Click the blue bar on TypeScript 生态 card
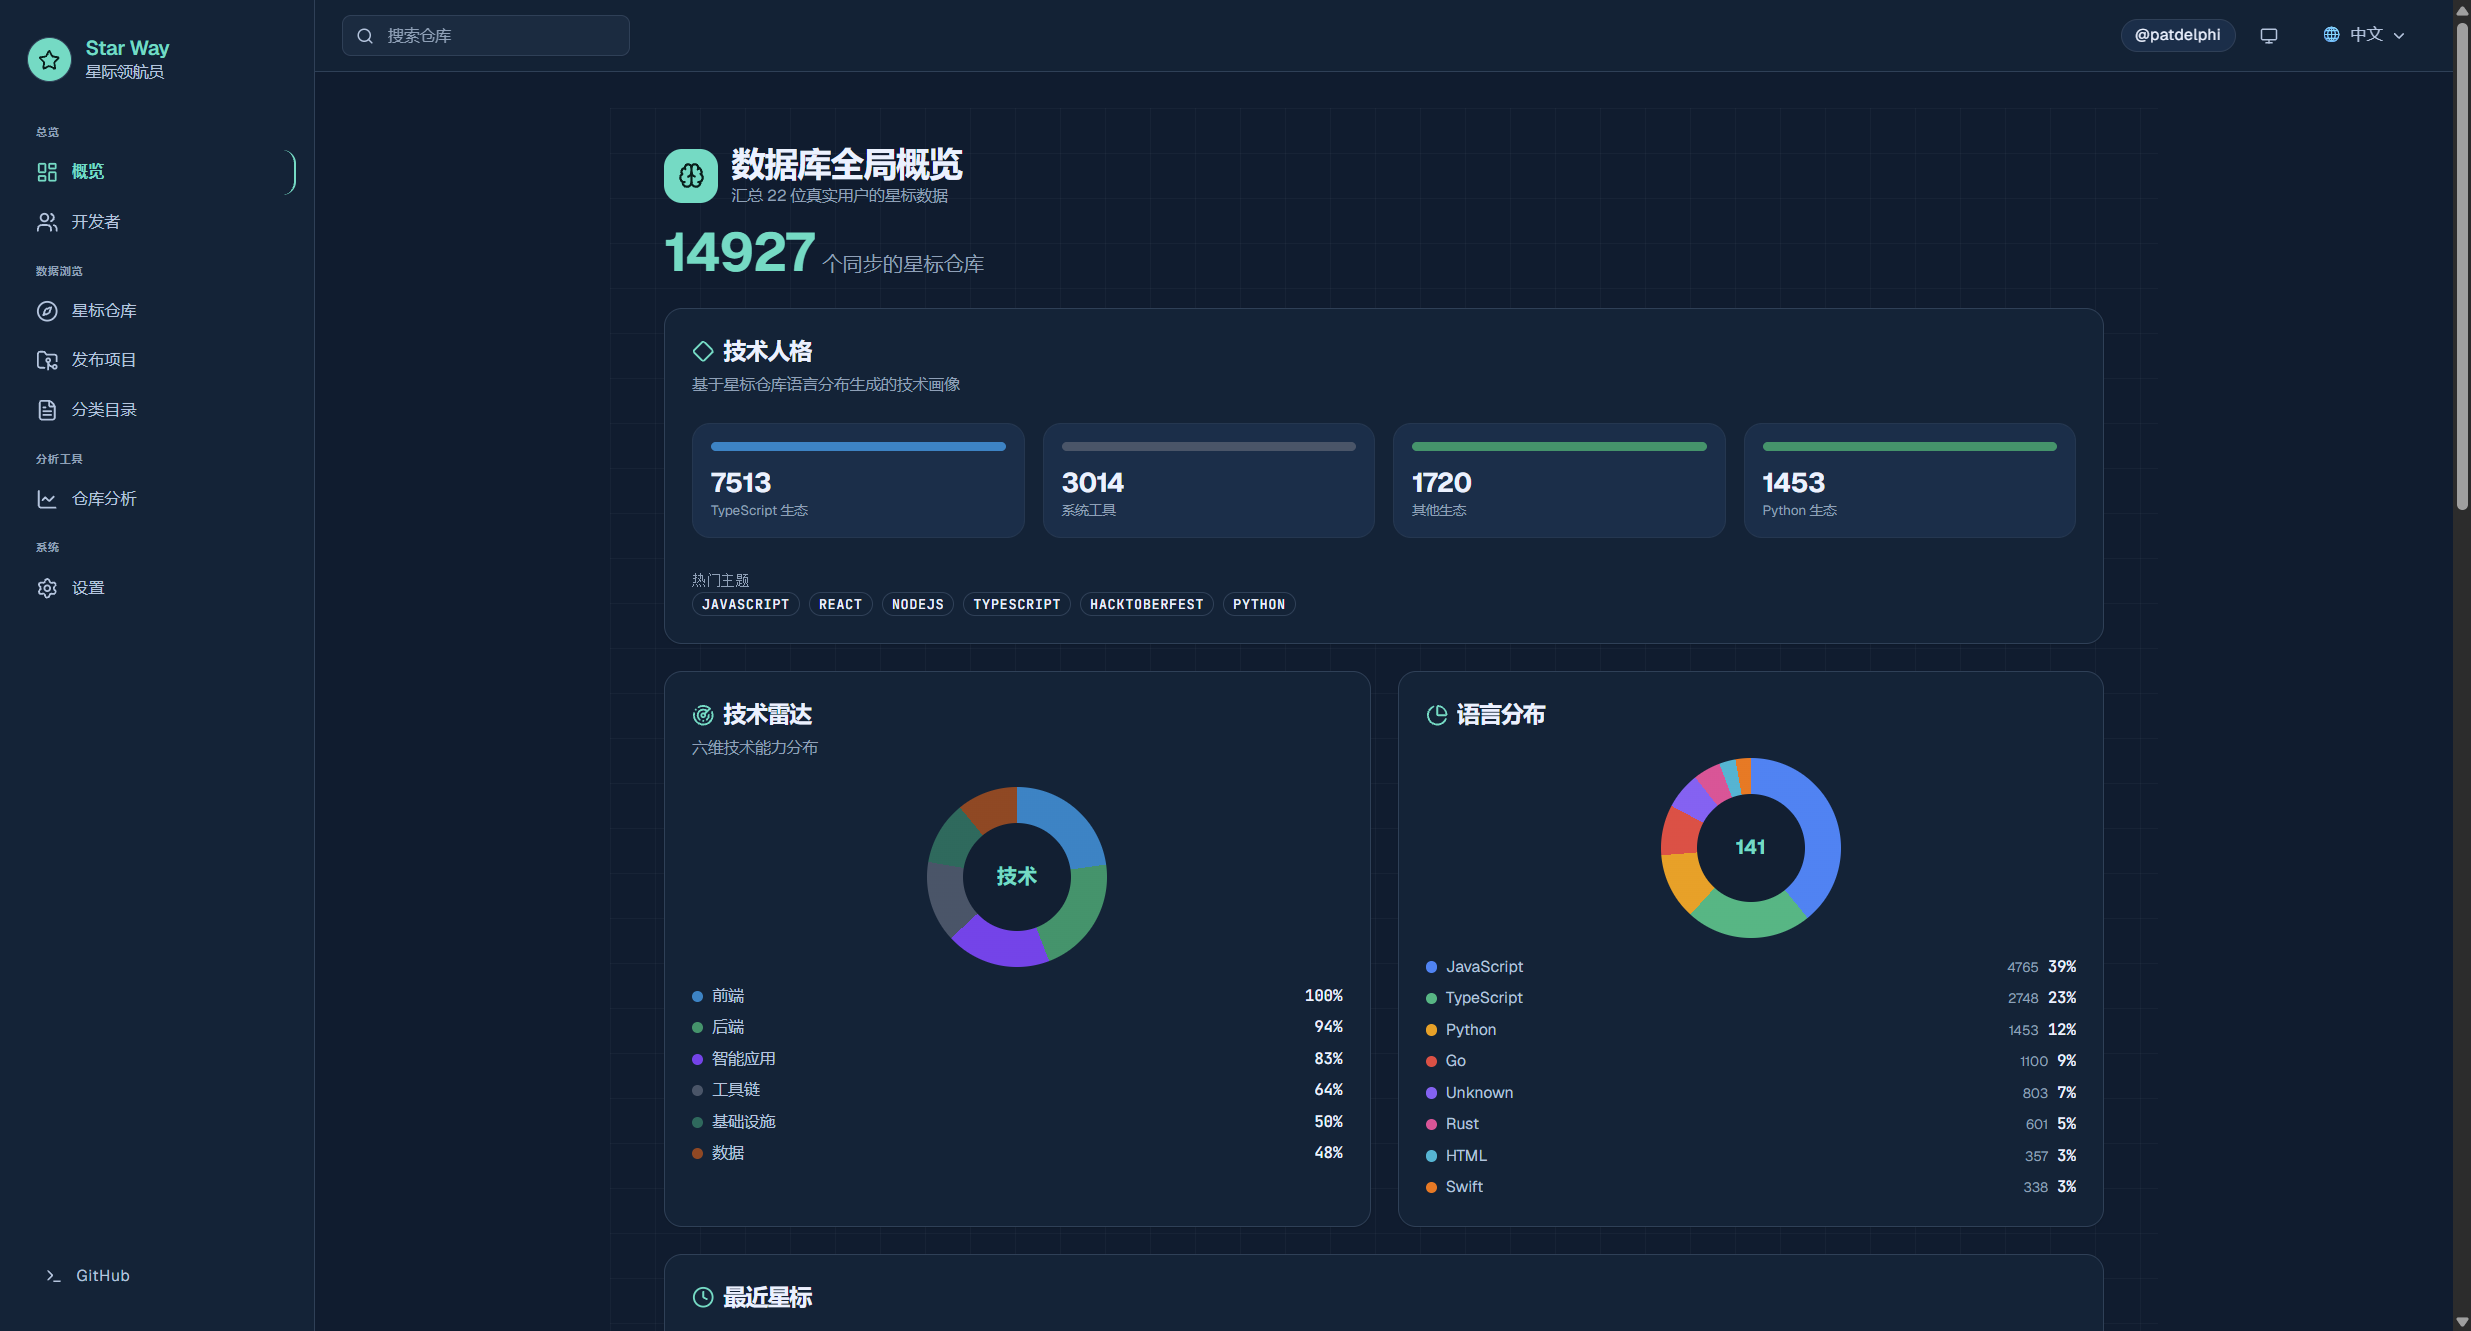2471x1331 pixels. coord(858,447)
